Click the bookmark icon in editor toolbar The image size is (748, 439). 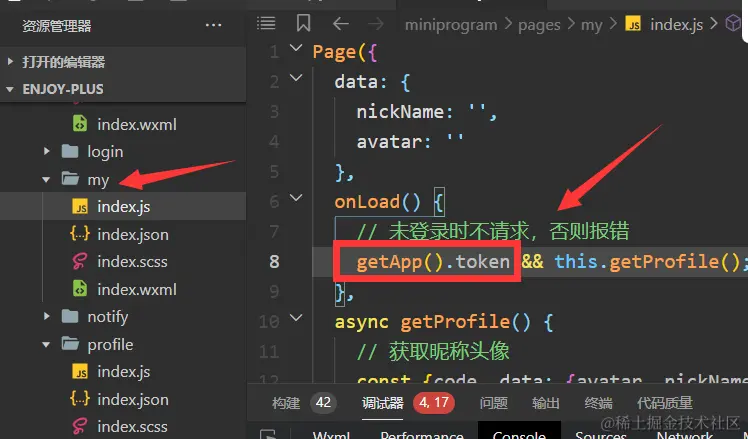(303, 23)
